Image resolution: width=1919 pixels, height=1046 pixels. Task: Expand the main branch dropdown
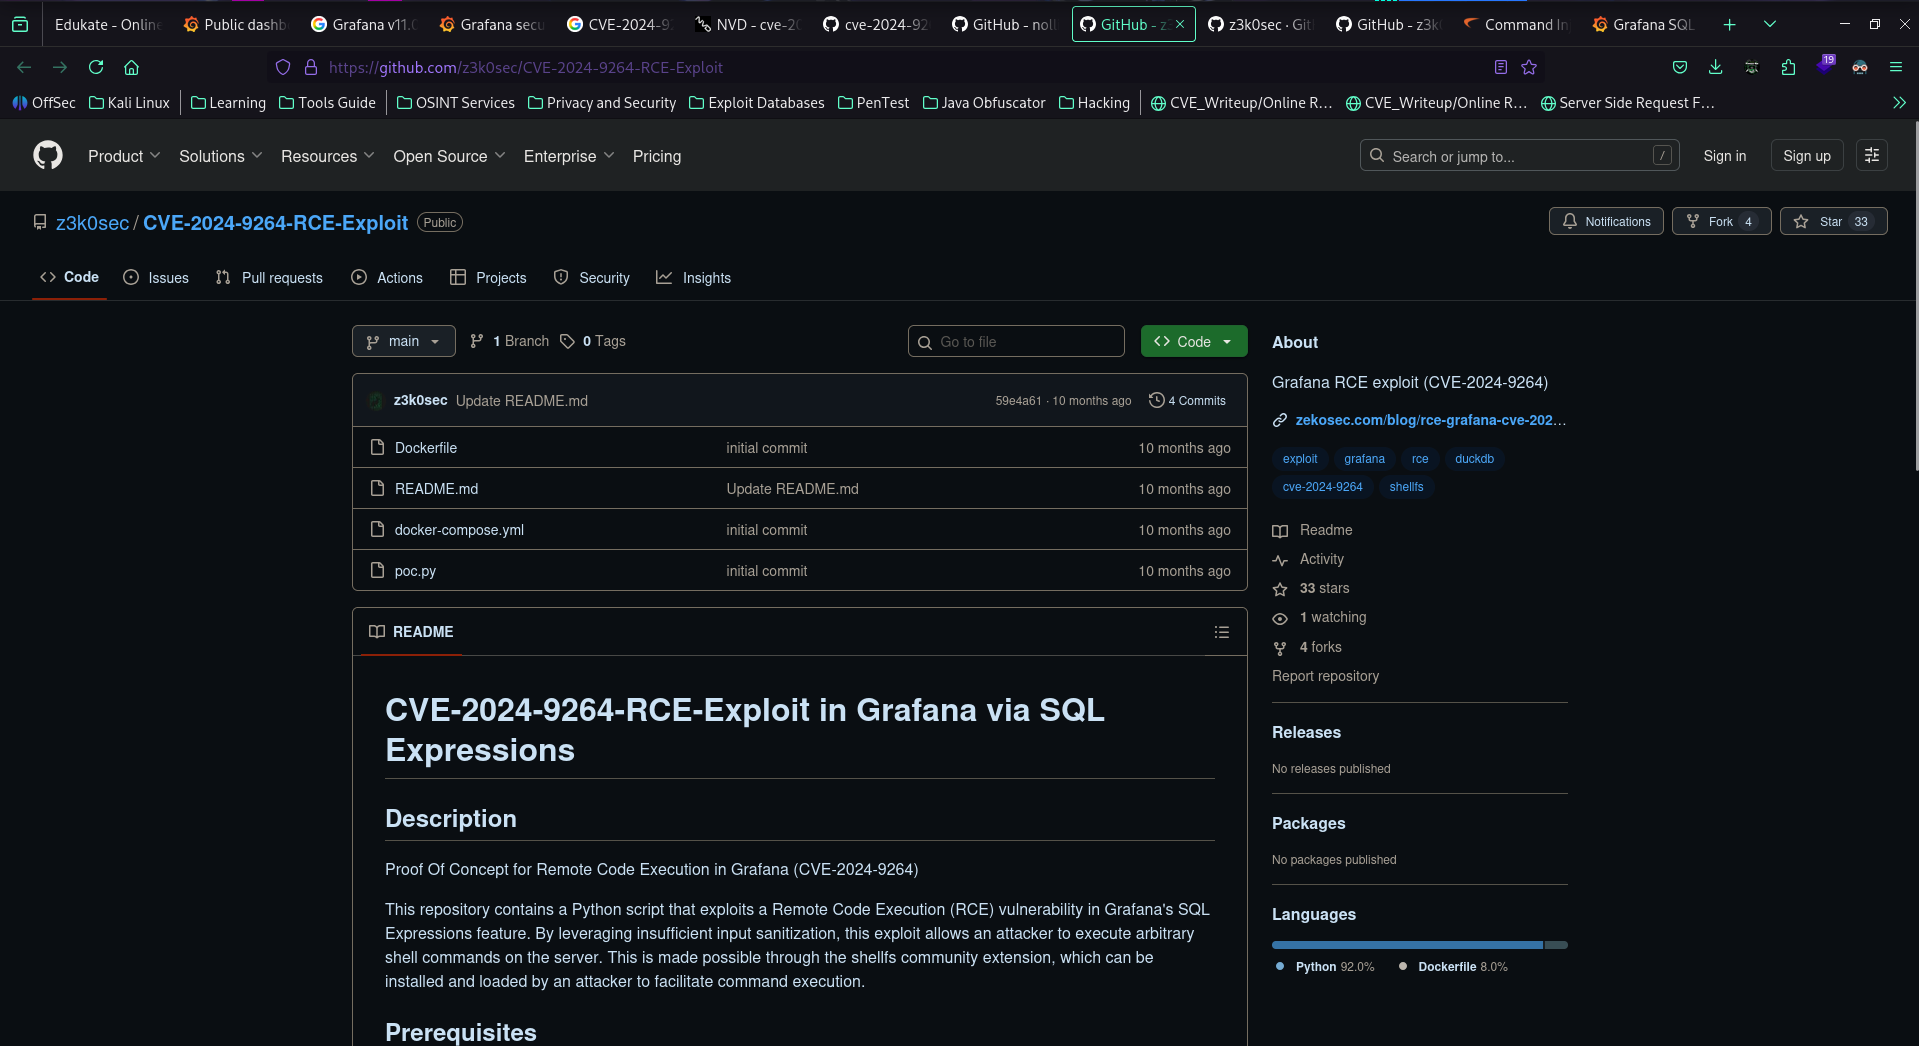point(403,341)
